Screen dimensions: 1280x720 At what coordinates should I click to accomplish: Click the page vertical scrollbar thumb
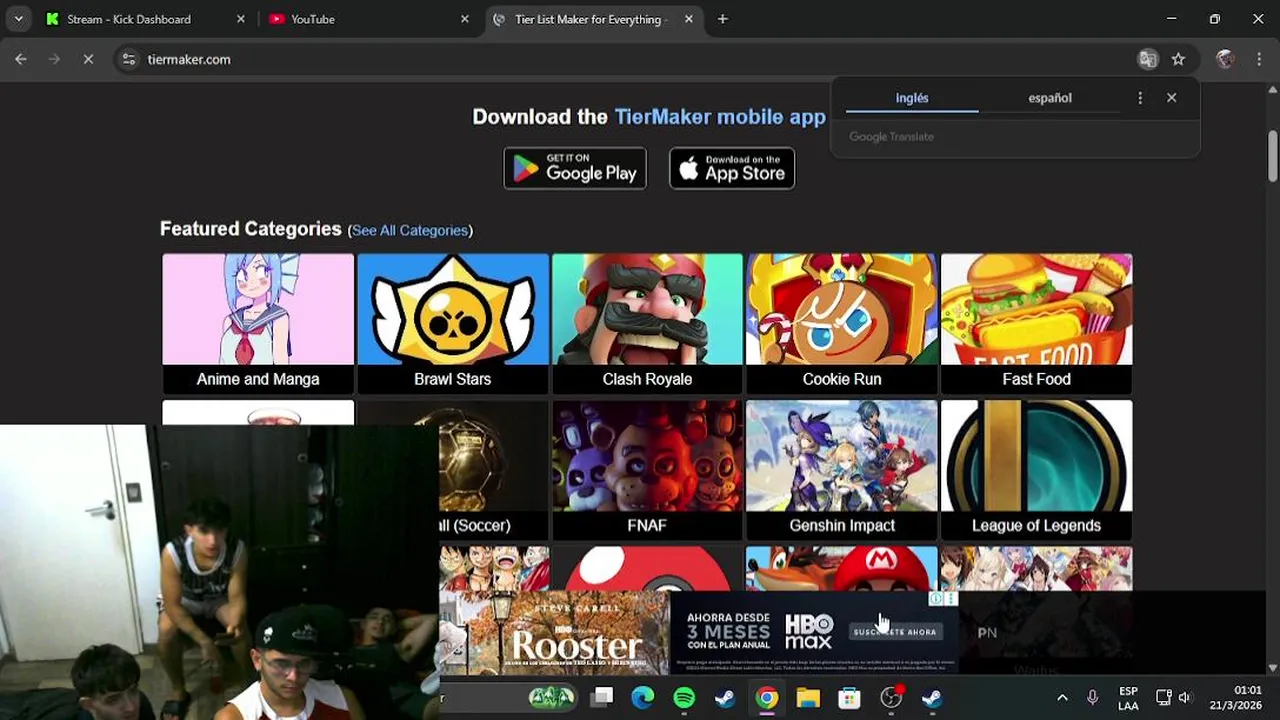pos(1272,155)
